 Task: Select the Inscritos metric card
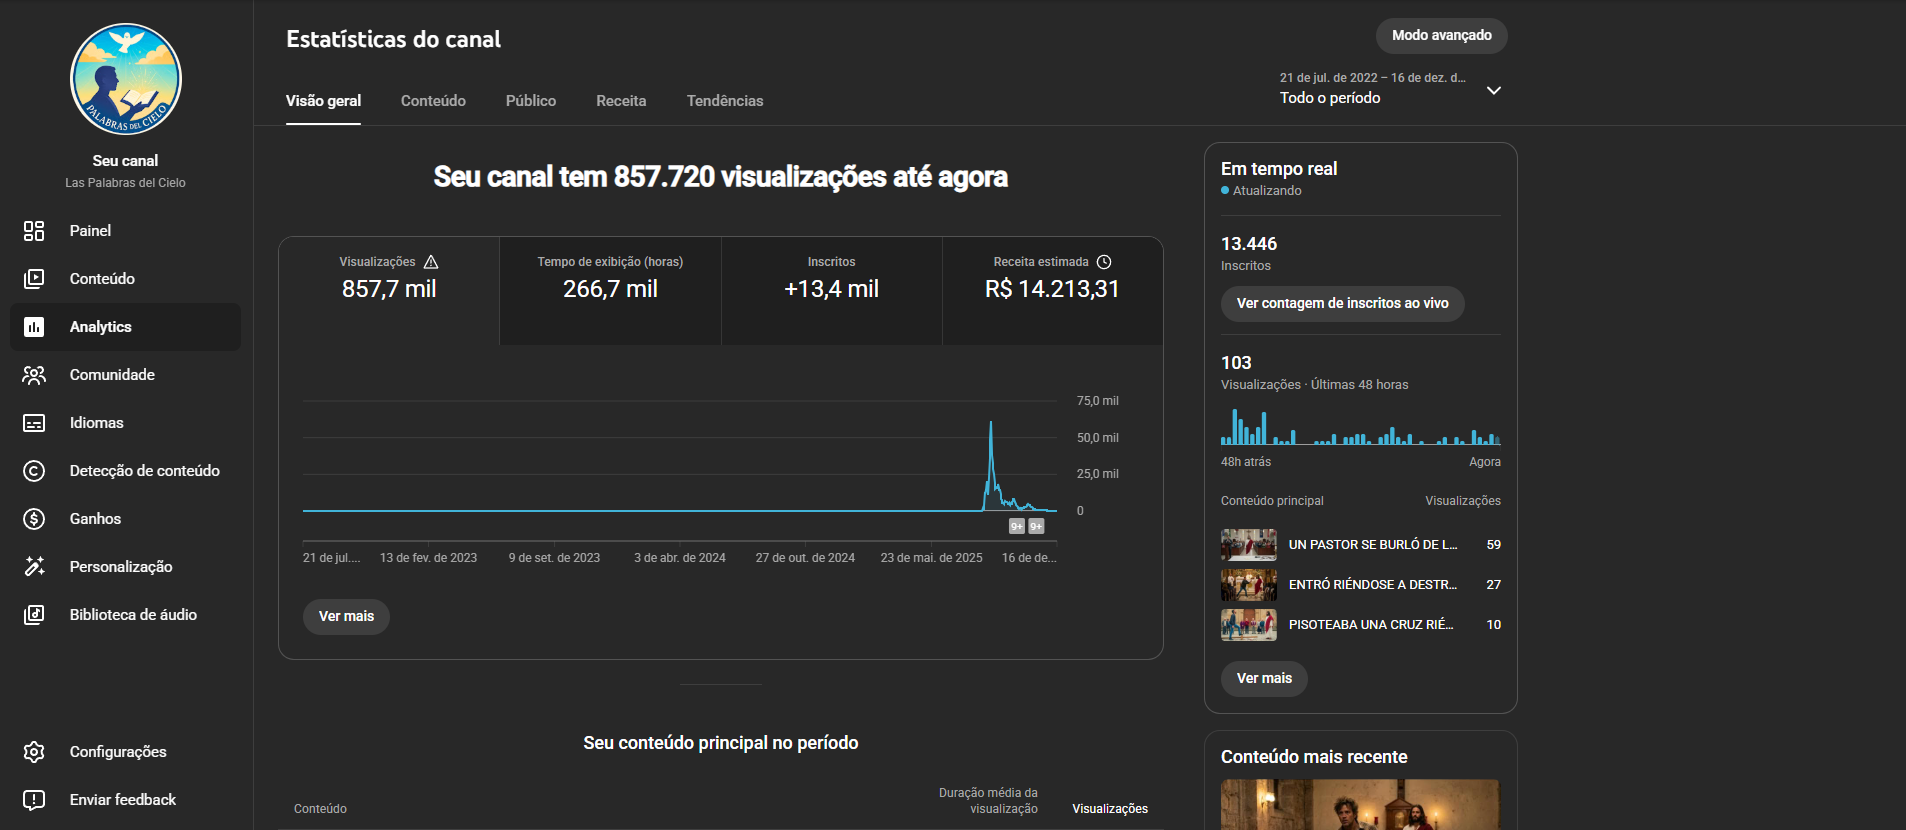tap(831, 290)
